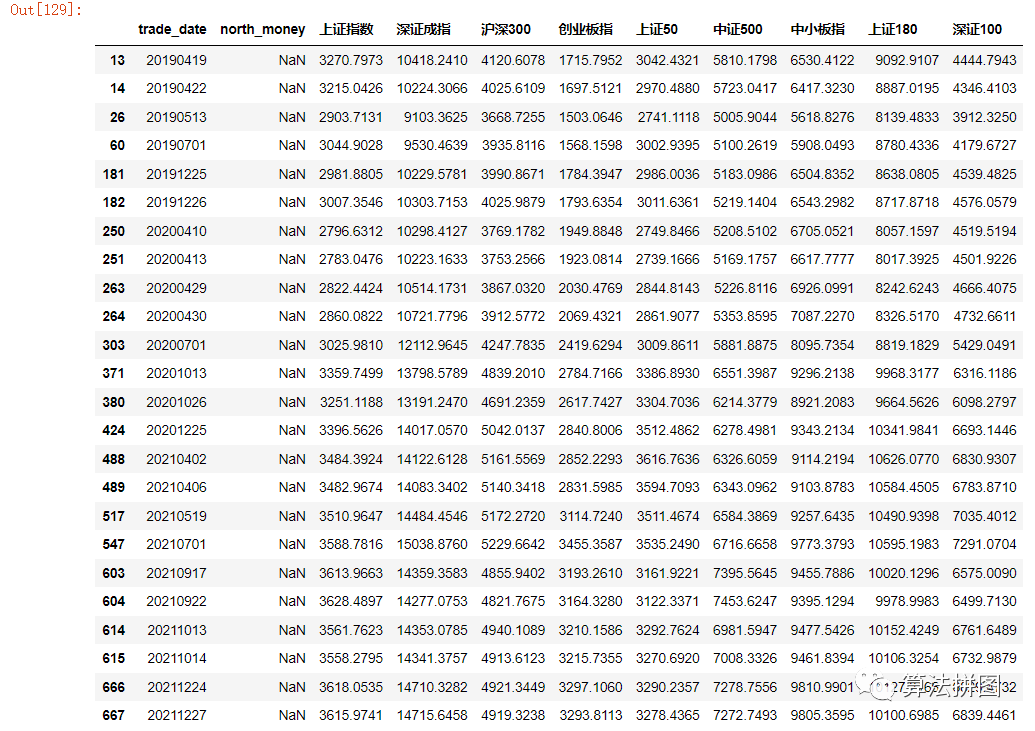
Task: Click the value 2986.0036
Action: (x=667, y=174)
